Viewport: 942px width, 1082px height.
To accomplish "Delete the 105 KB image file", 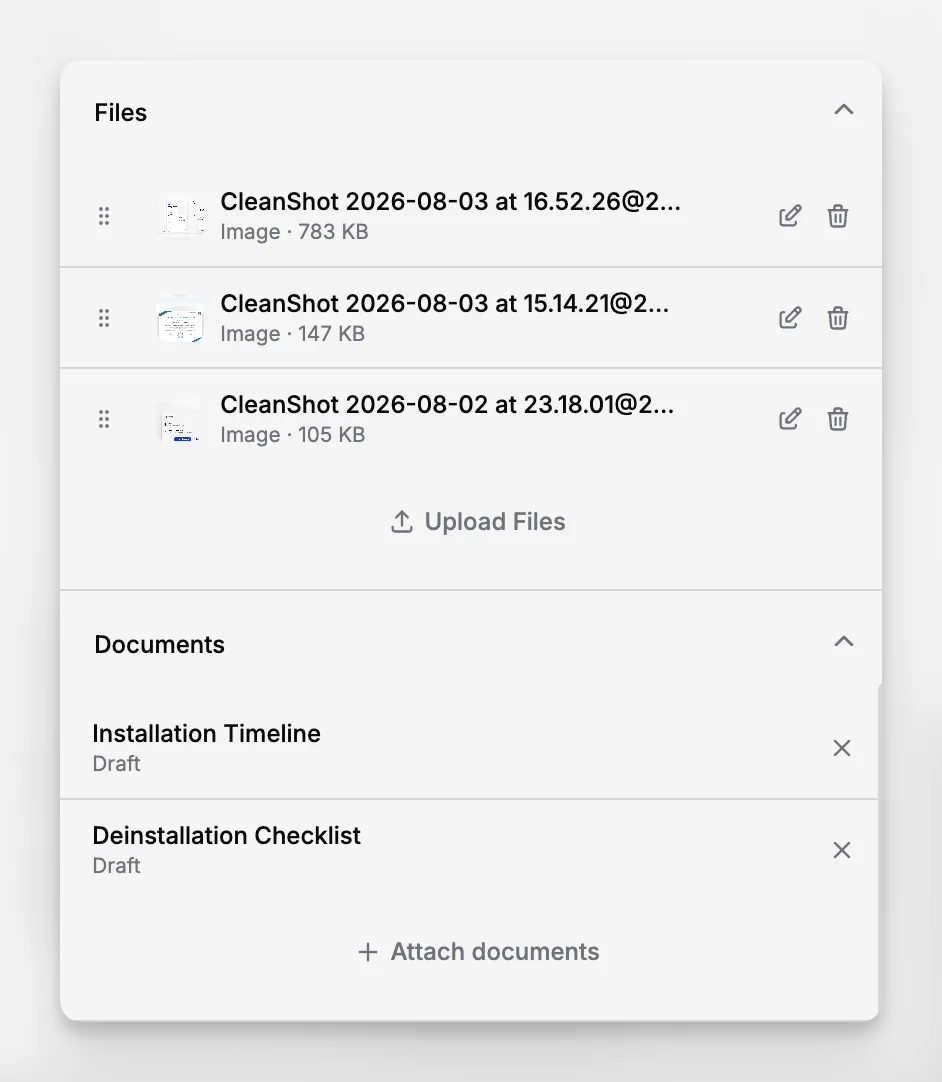I will pos(838,419).
